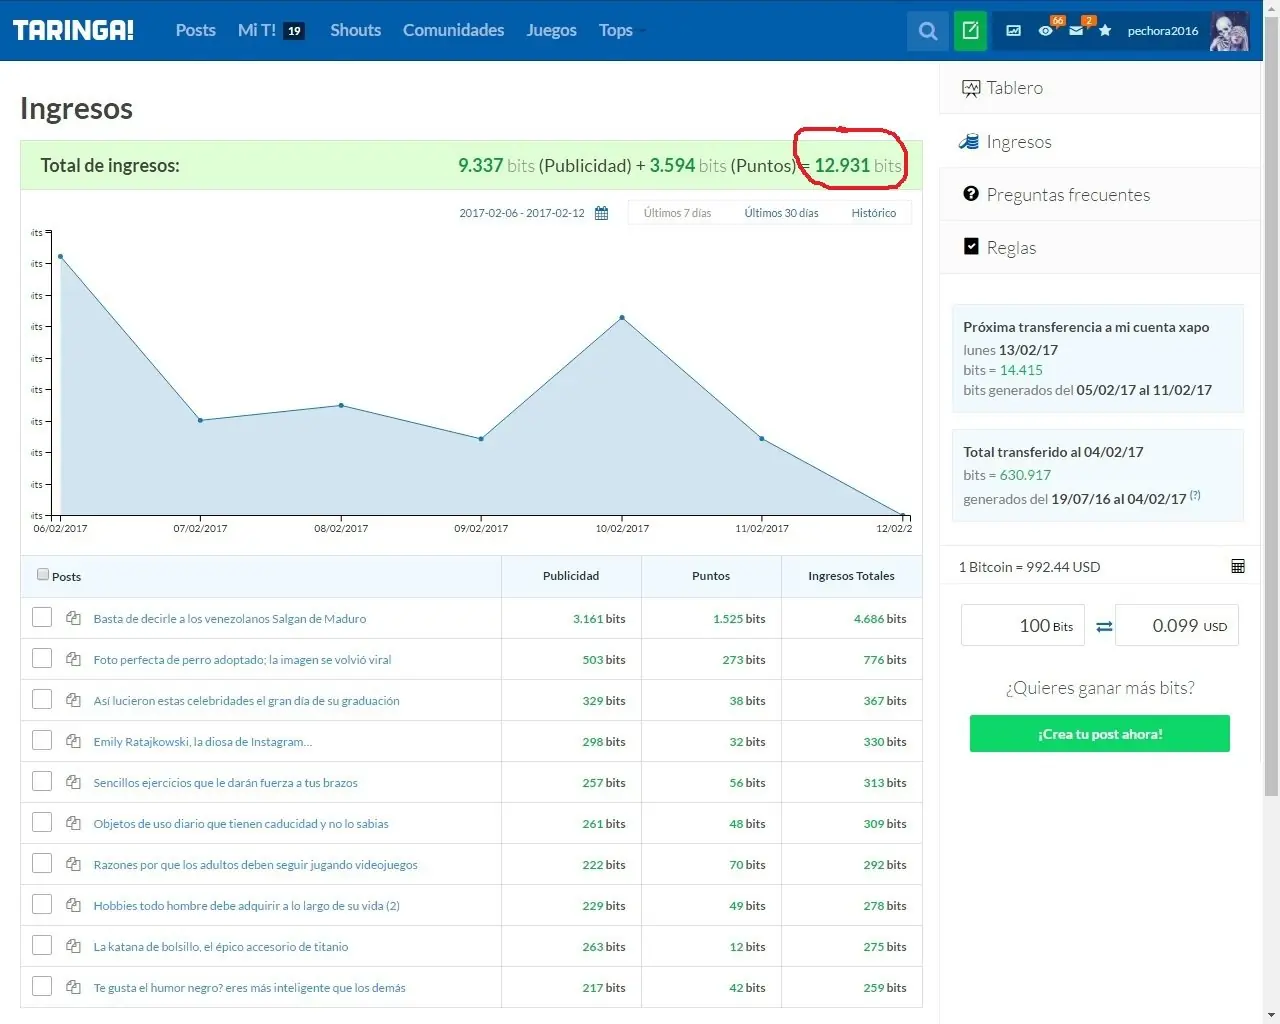Toggle the select-all Posts checkbox
The image size is (1280, 1024).
pyautogui.click(x=43, y=575)
